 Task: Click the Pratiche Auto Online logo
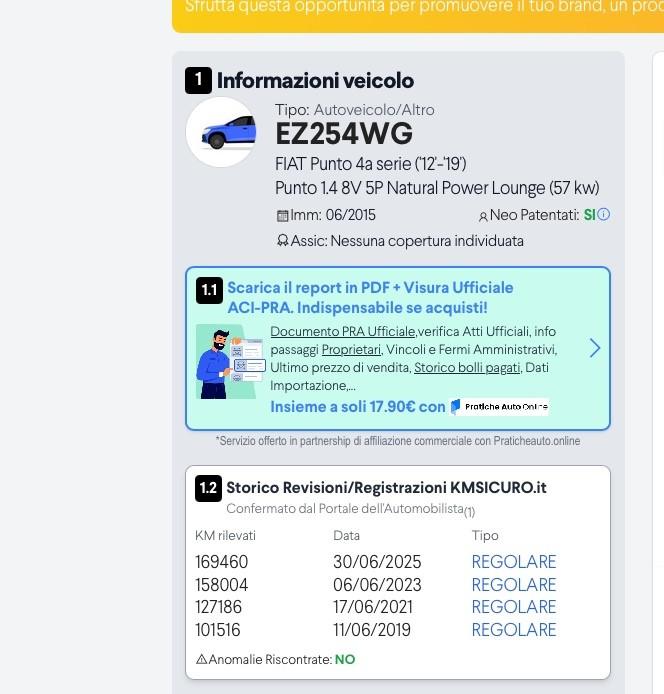coord(499,407)
